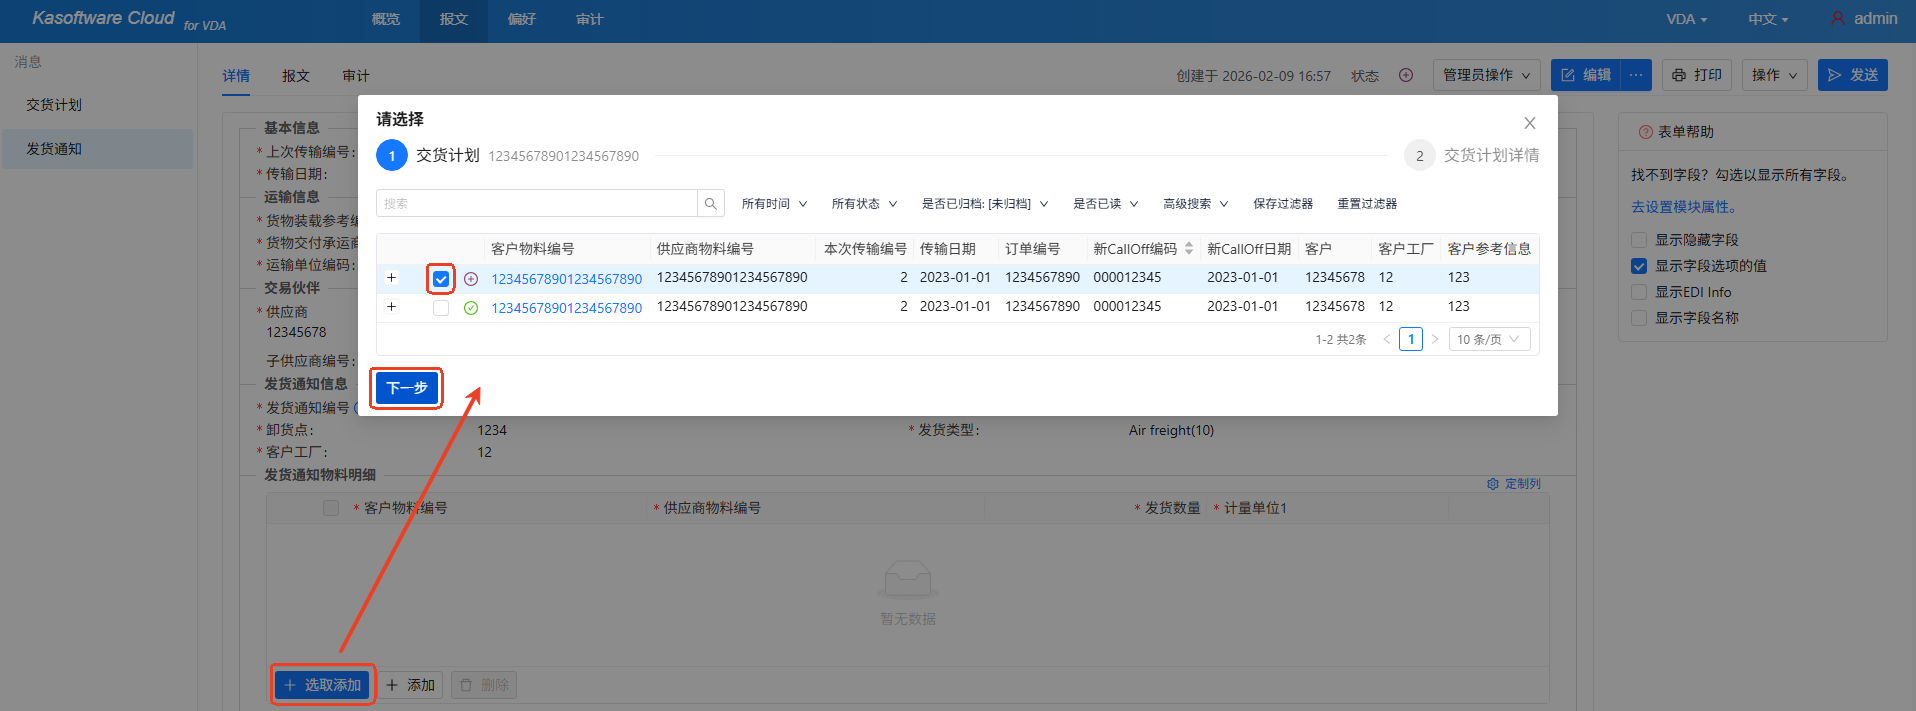Viewport: 1916px width, 711px height.
Task: Expand the first row plus expander
Action: pyautogui.click(x=392, y=278)
